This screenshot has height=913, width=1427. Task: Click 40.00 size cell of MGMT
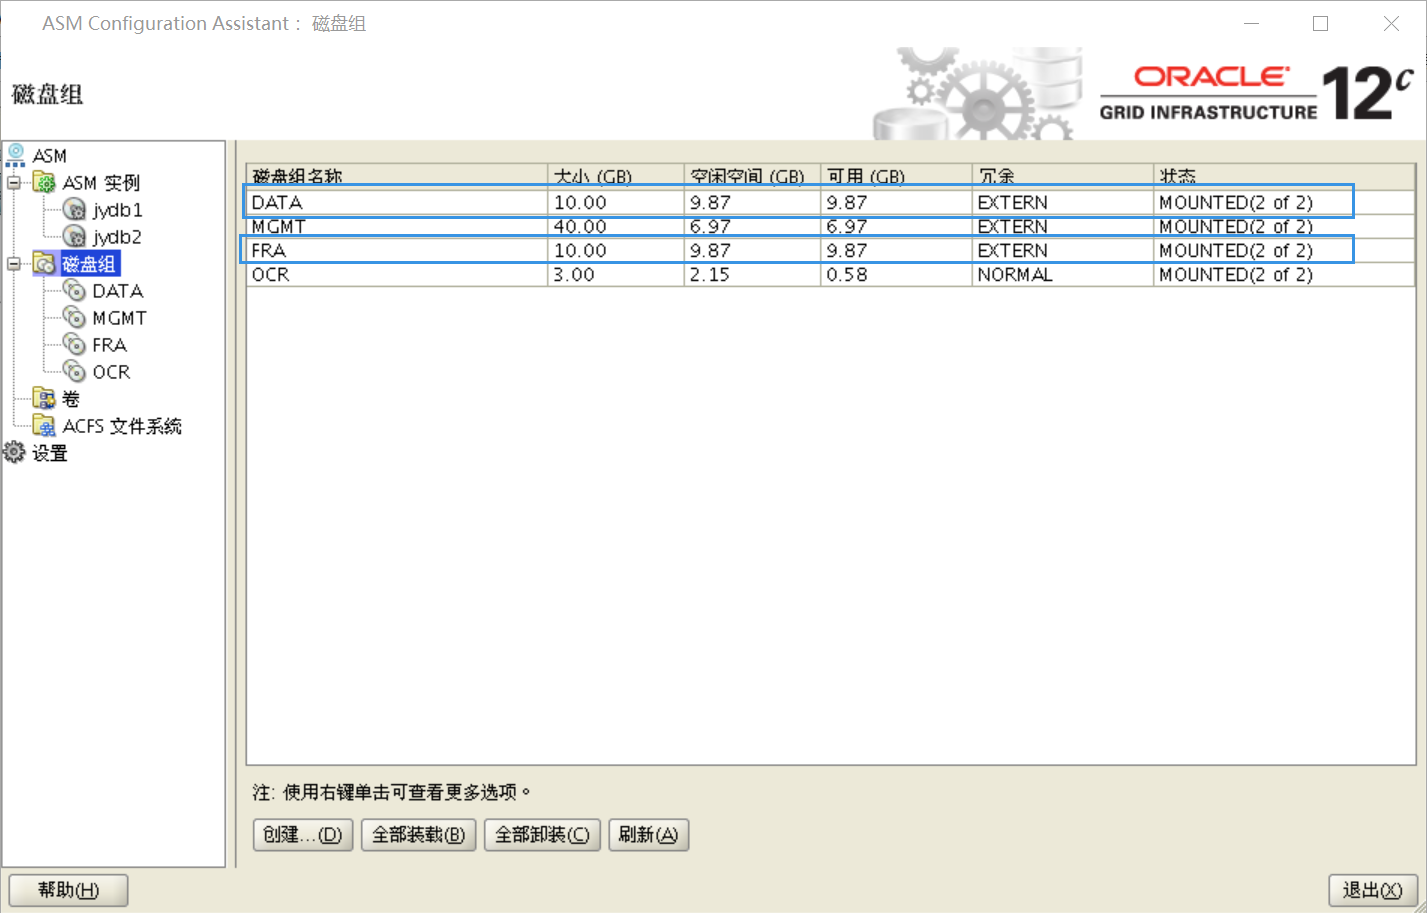click(x=616, y=227)
